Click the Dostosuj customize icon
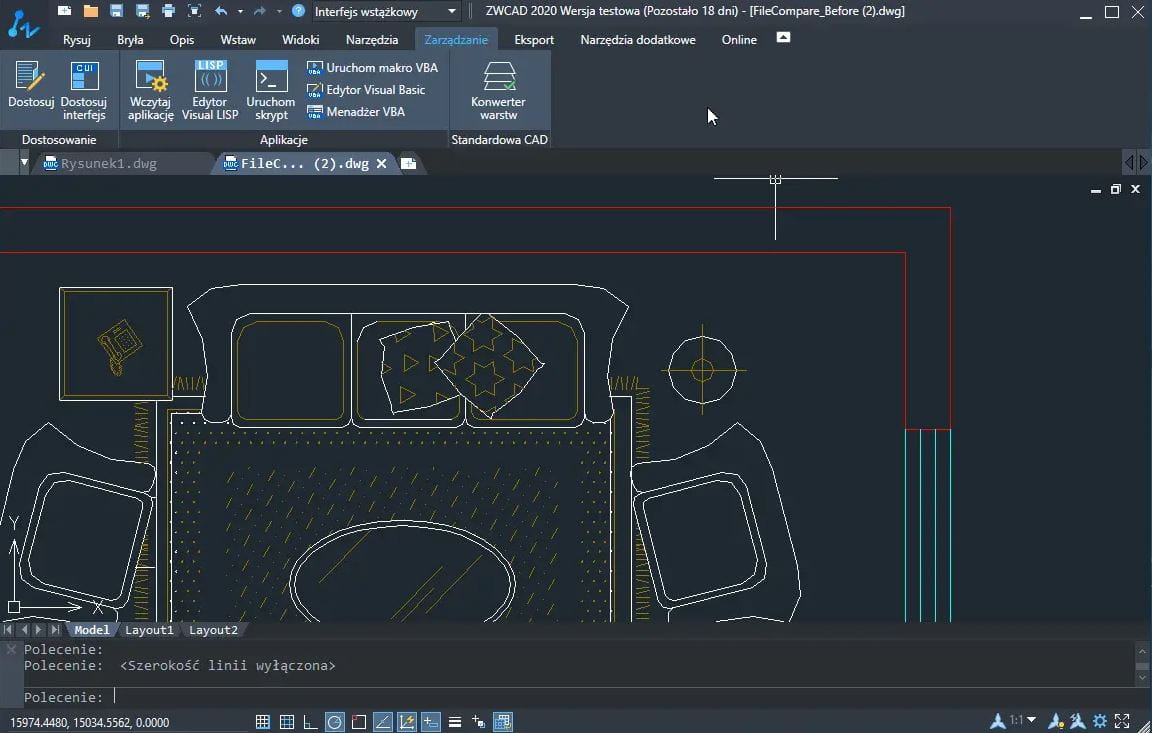This screenshot has width=1152, height=733. 31,90
